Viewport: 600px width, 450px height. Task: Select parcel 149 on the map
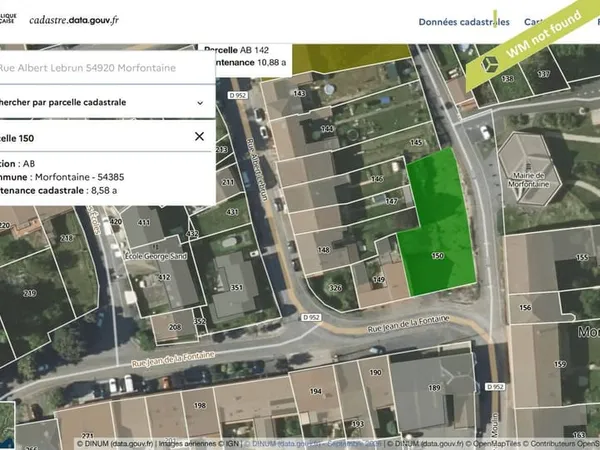pyautogui.click(x=378, y=279)
